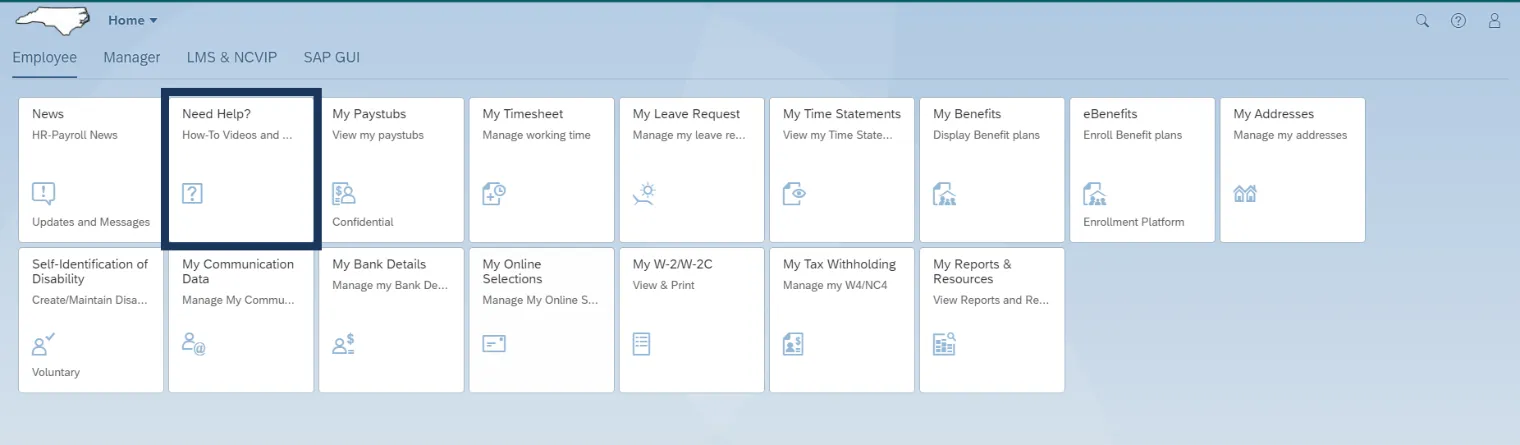This screenshot has height=445, width=1520.
Task: Open the SAP GUI tab
Action: tap(332, 58)
